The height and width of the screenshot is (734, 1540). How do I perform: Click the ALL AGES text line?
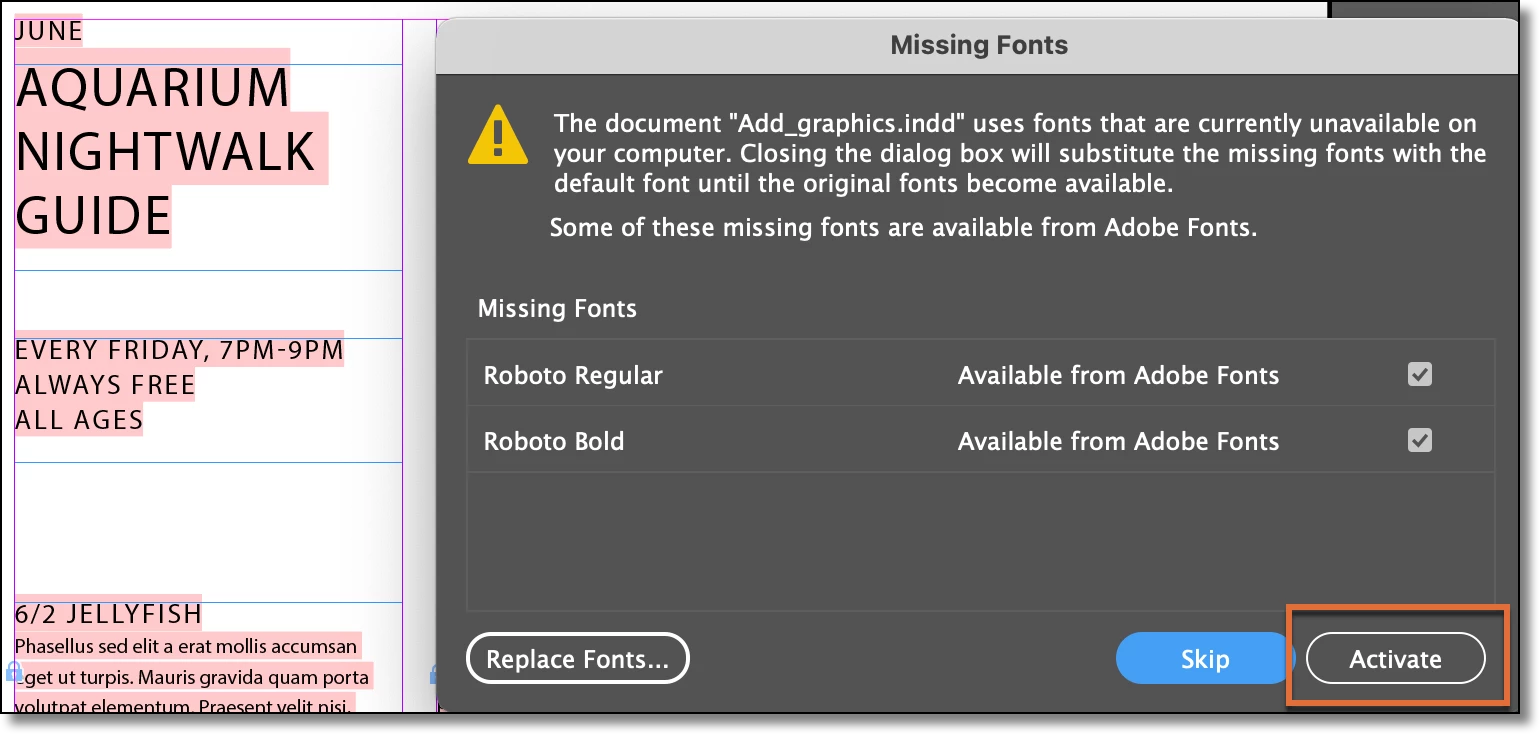(79, 420)
